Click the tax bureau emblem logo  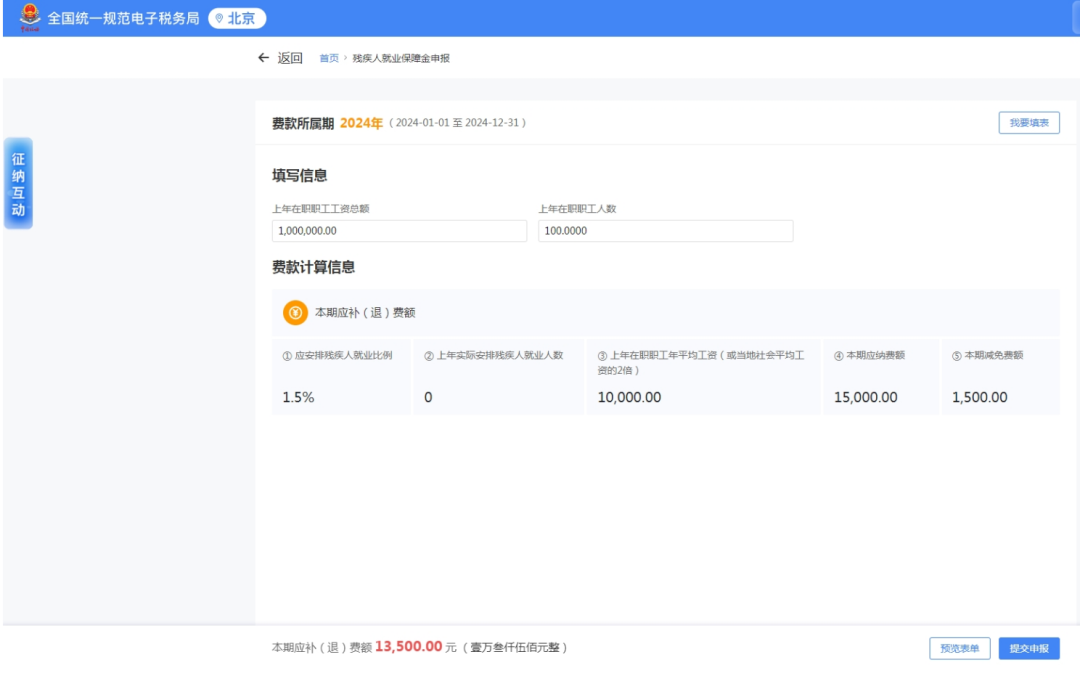coord(30,17)
